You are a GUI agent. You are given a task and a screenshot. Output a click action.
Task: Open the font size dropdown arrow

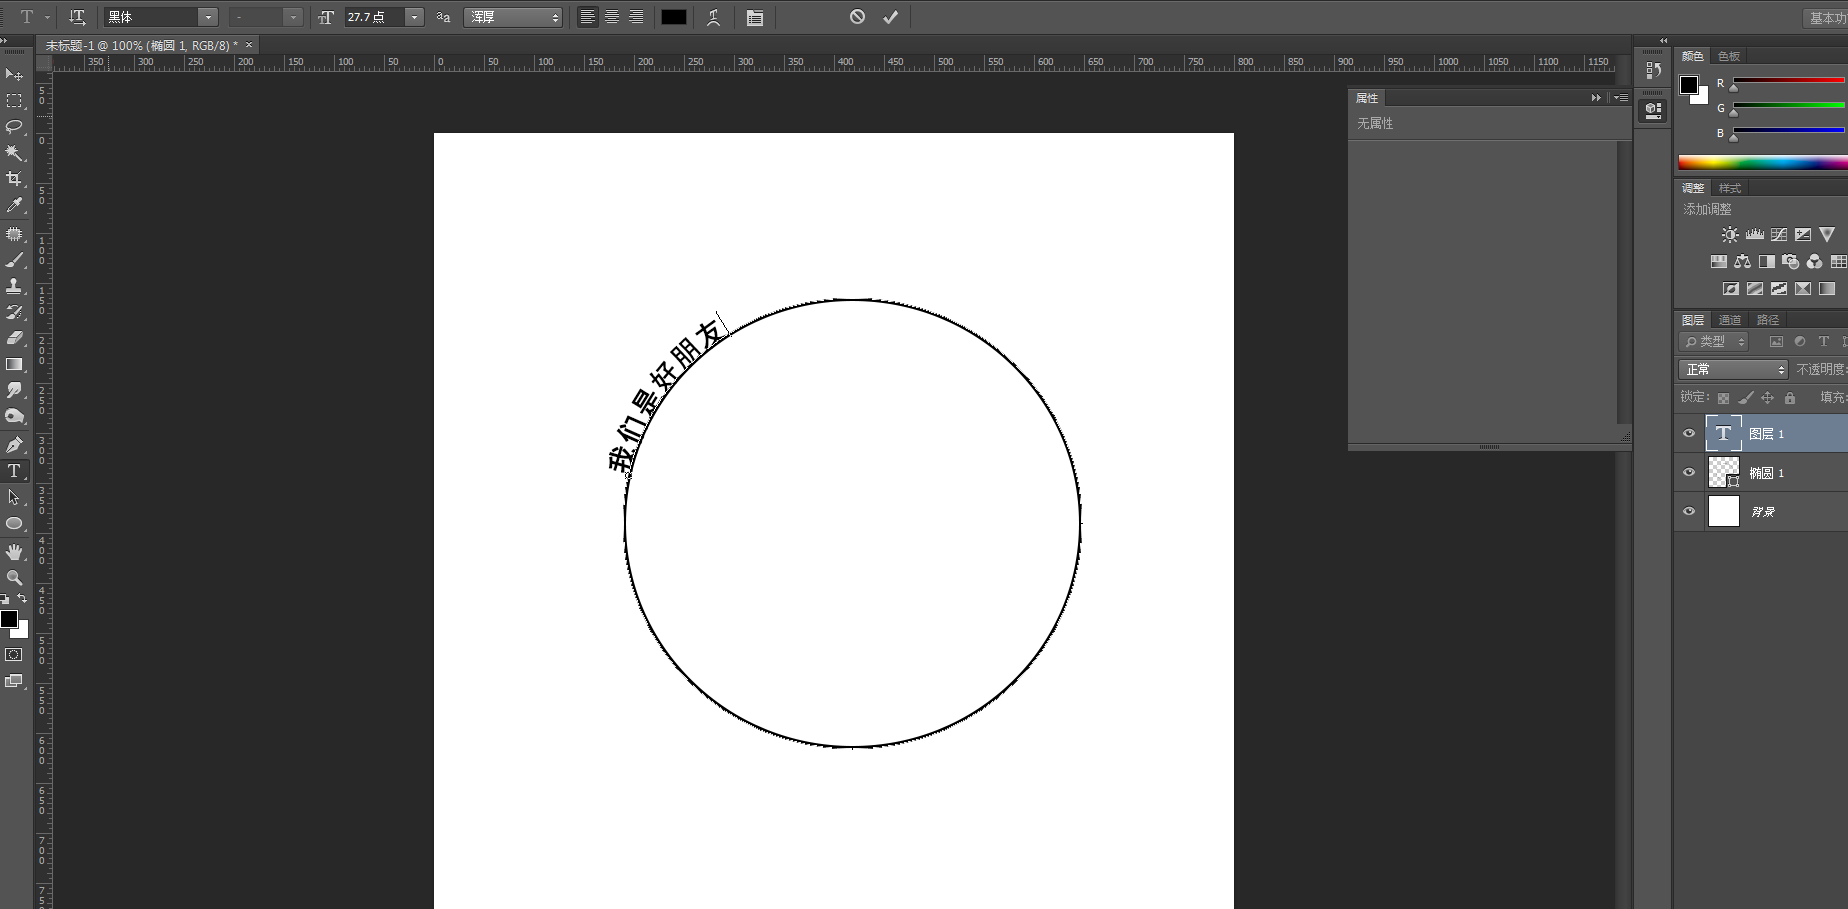coord(414,17)
